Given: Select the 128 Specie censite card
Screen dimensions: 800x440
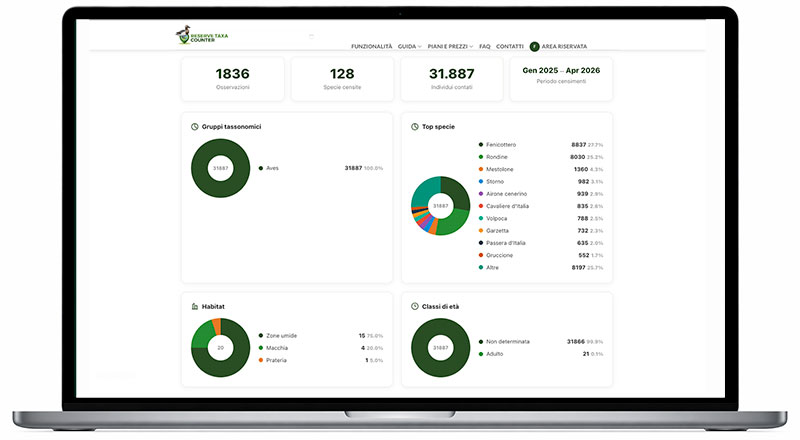Looking at the screenshot, I should click(x=342, y=79).
